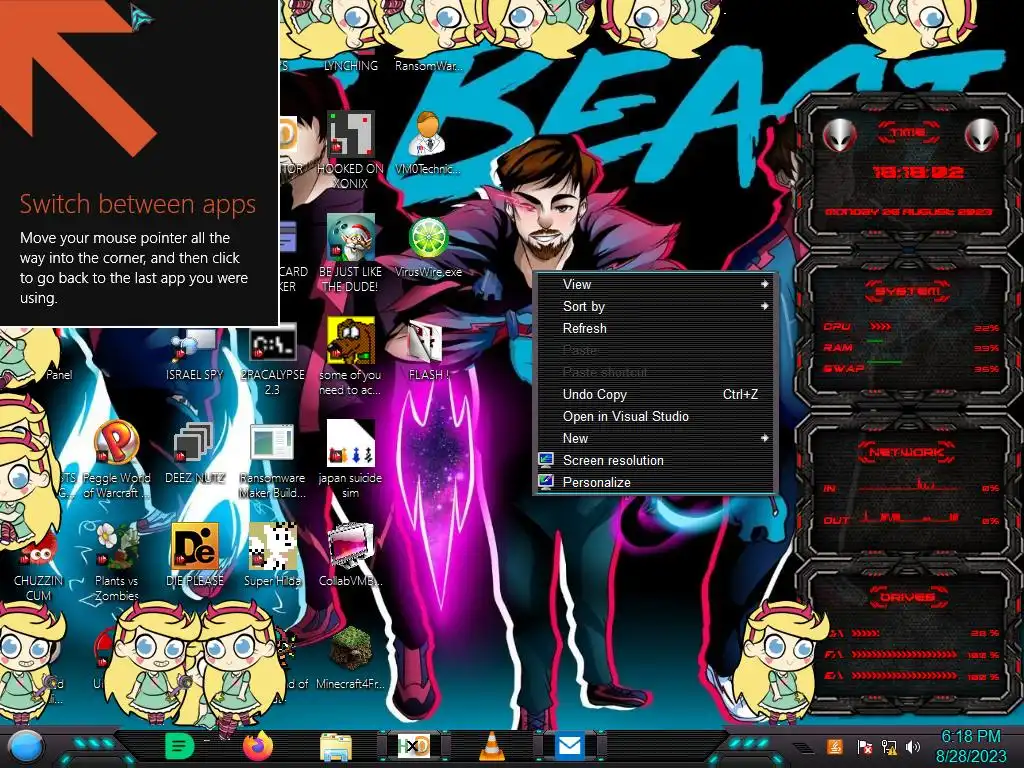Select the Peggle World of Warcraft icon

tap(116, 443)
